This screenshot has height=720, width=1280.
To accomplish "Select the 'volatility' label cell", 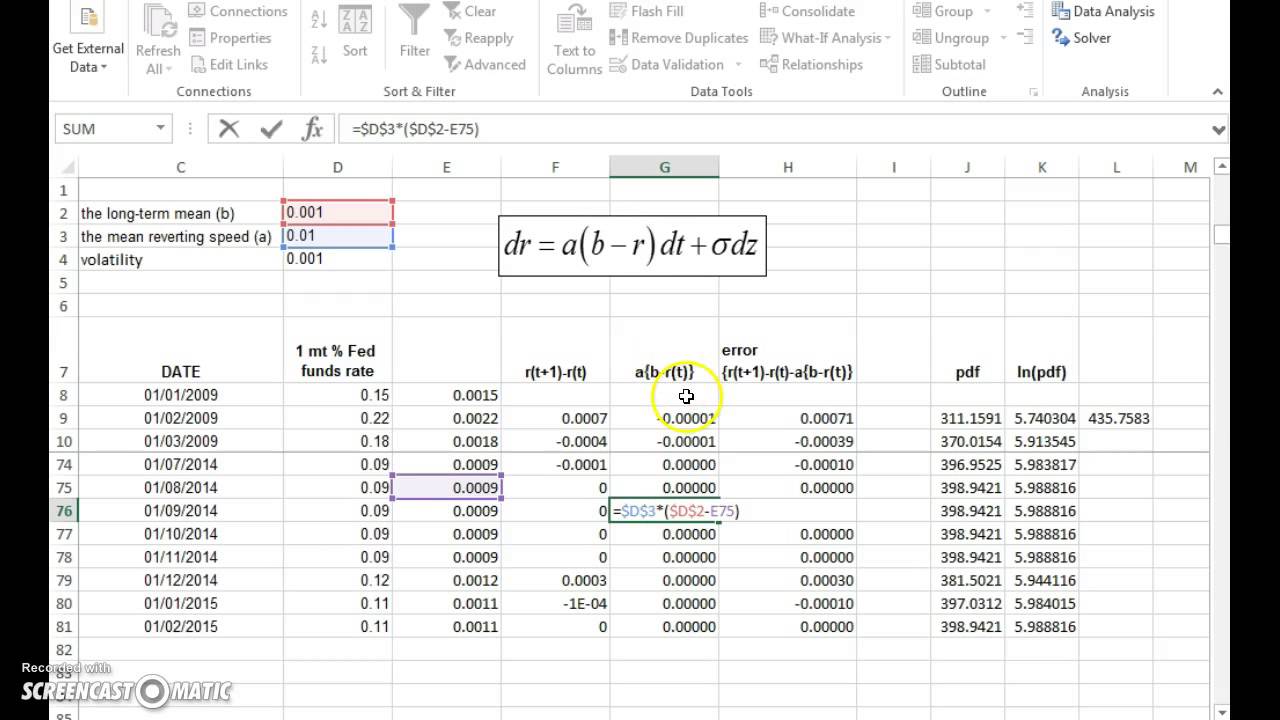I will tap(180, 259).
